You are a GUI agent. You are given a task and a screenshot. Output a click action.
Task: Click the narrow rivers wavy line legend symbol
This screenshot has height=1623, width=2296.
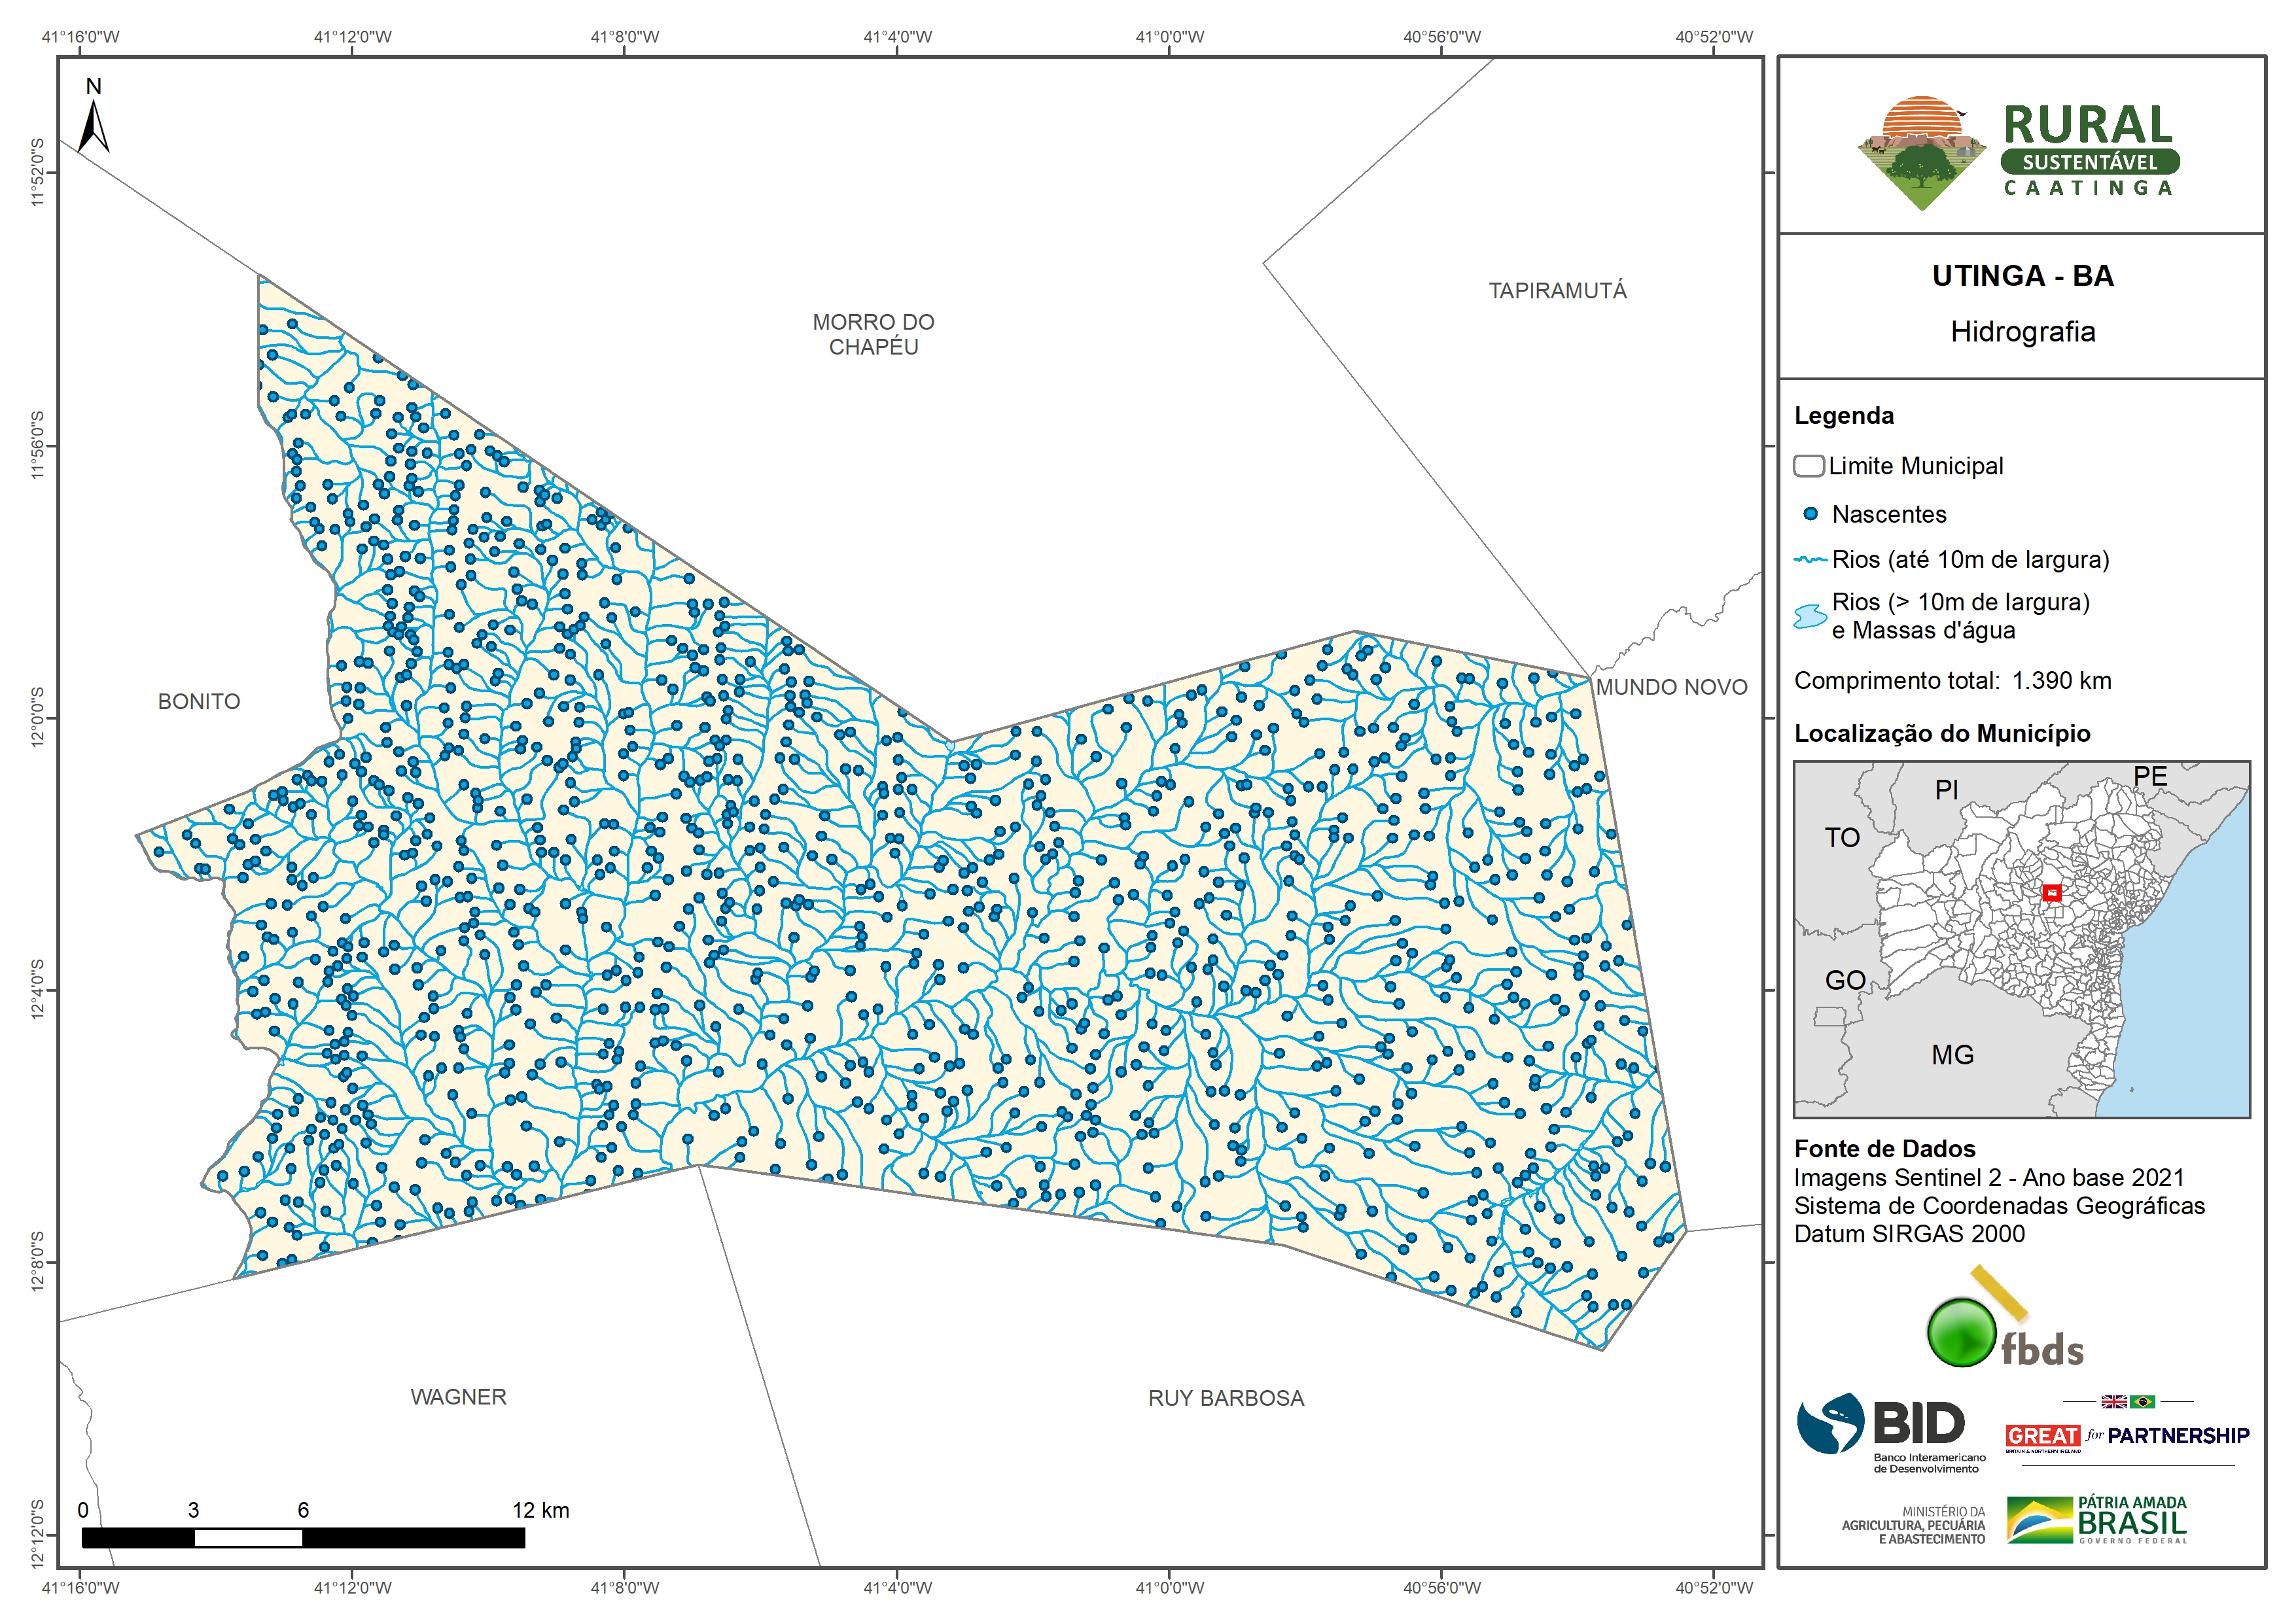(1810, 560)
